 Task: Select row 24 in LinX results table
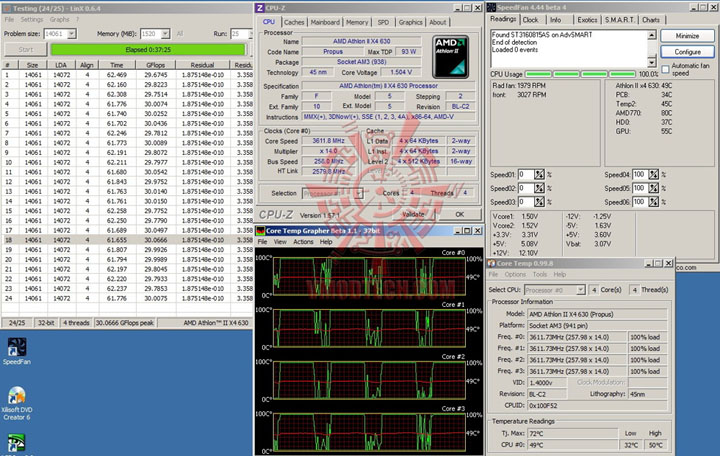click(127, 298)
